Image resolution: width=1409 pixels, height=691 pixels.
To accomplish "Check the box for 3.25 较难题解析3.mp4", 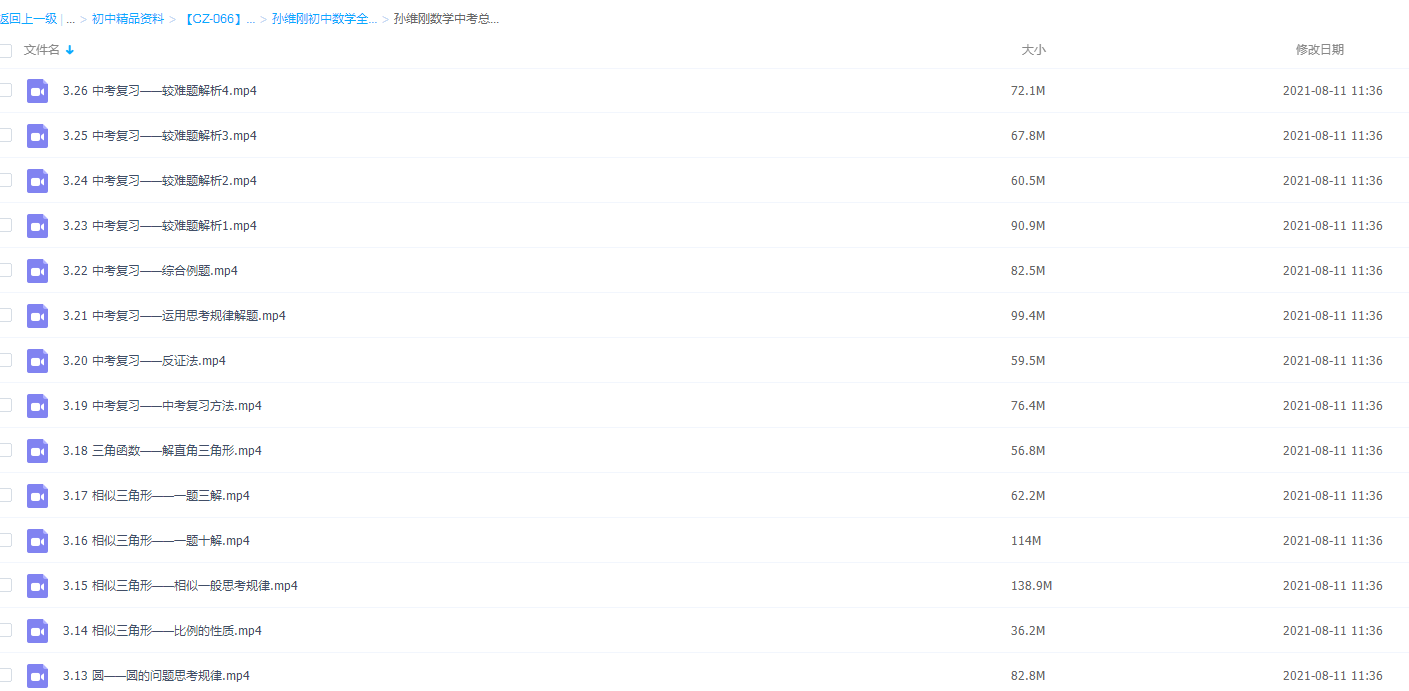I will click(5, 135).
